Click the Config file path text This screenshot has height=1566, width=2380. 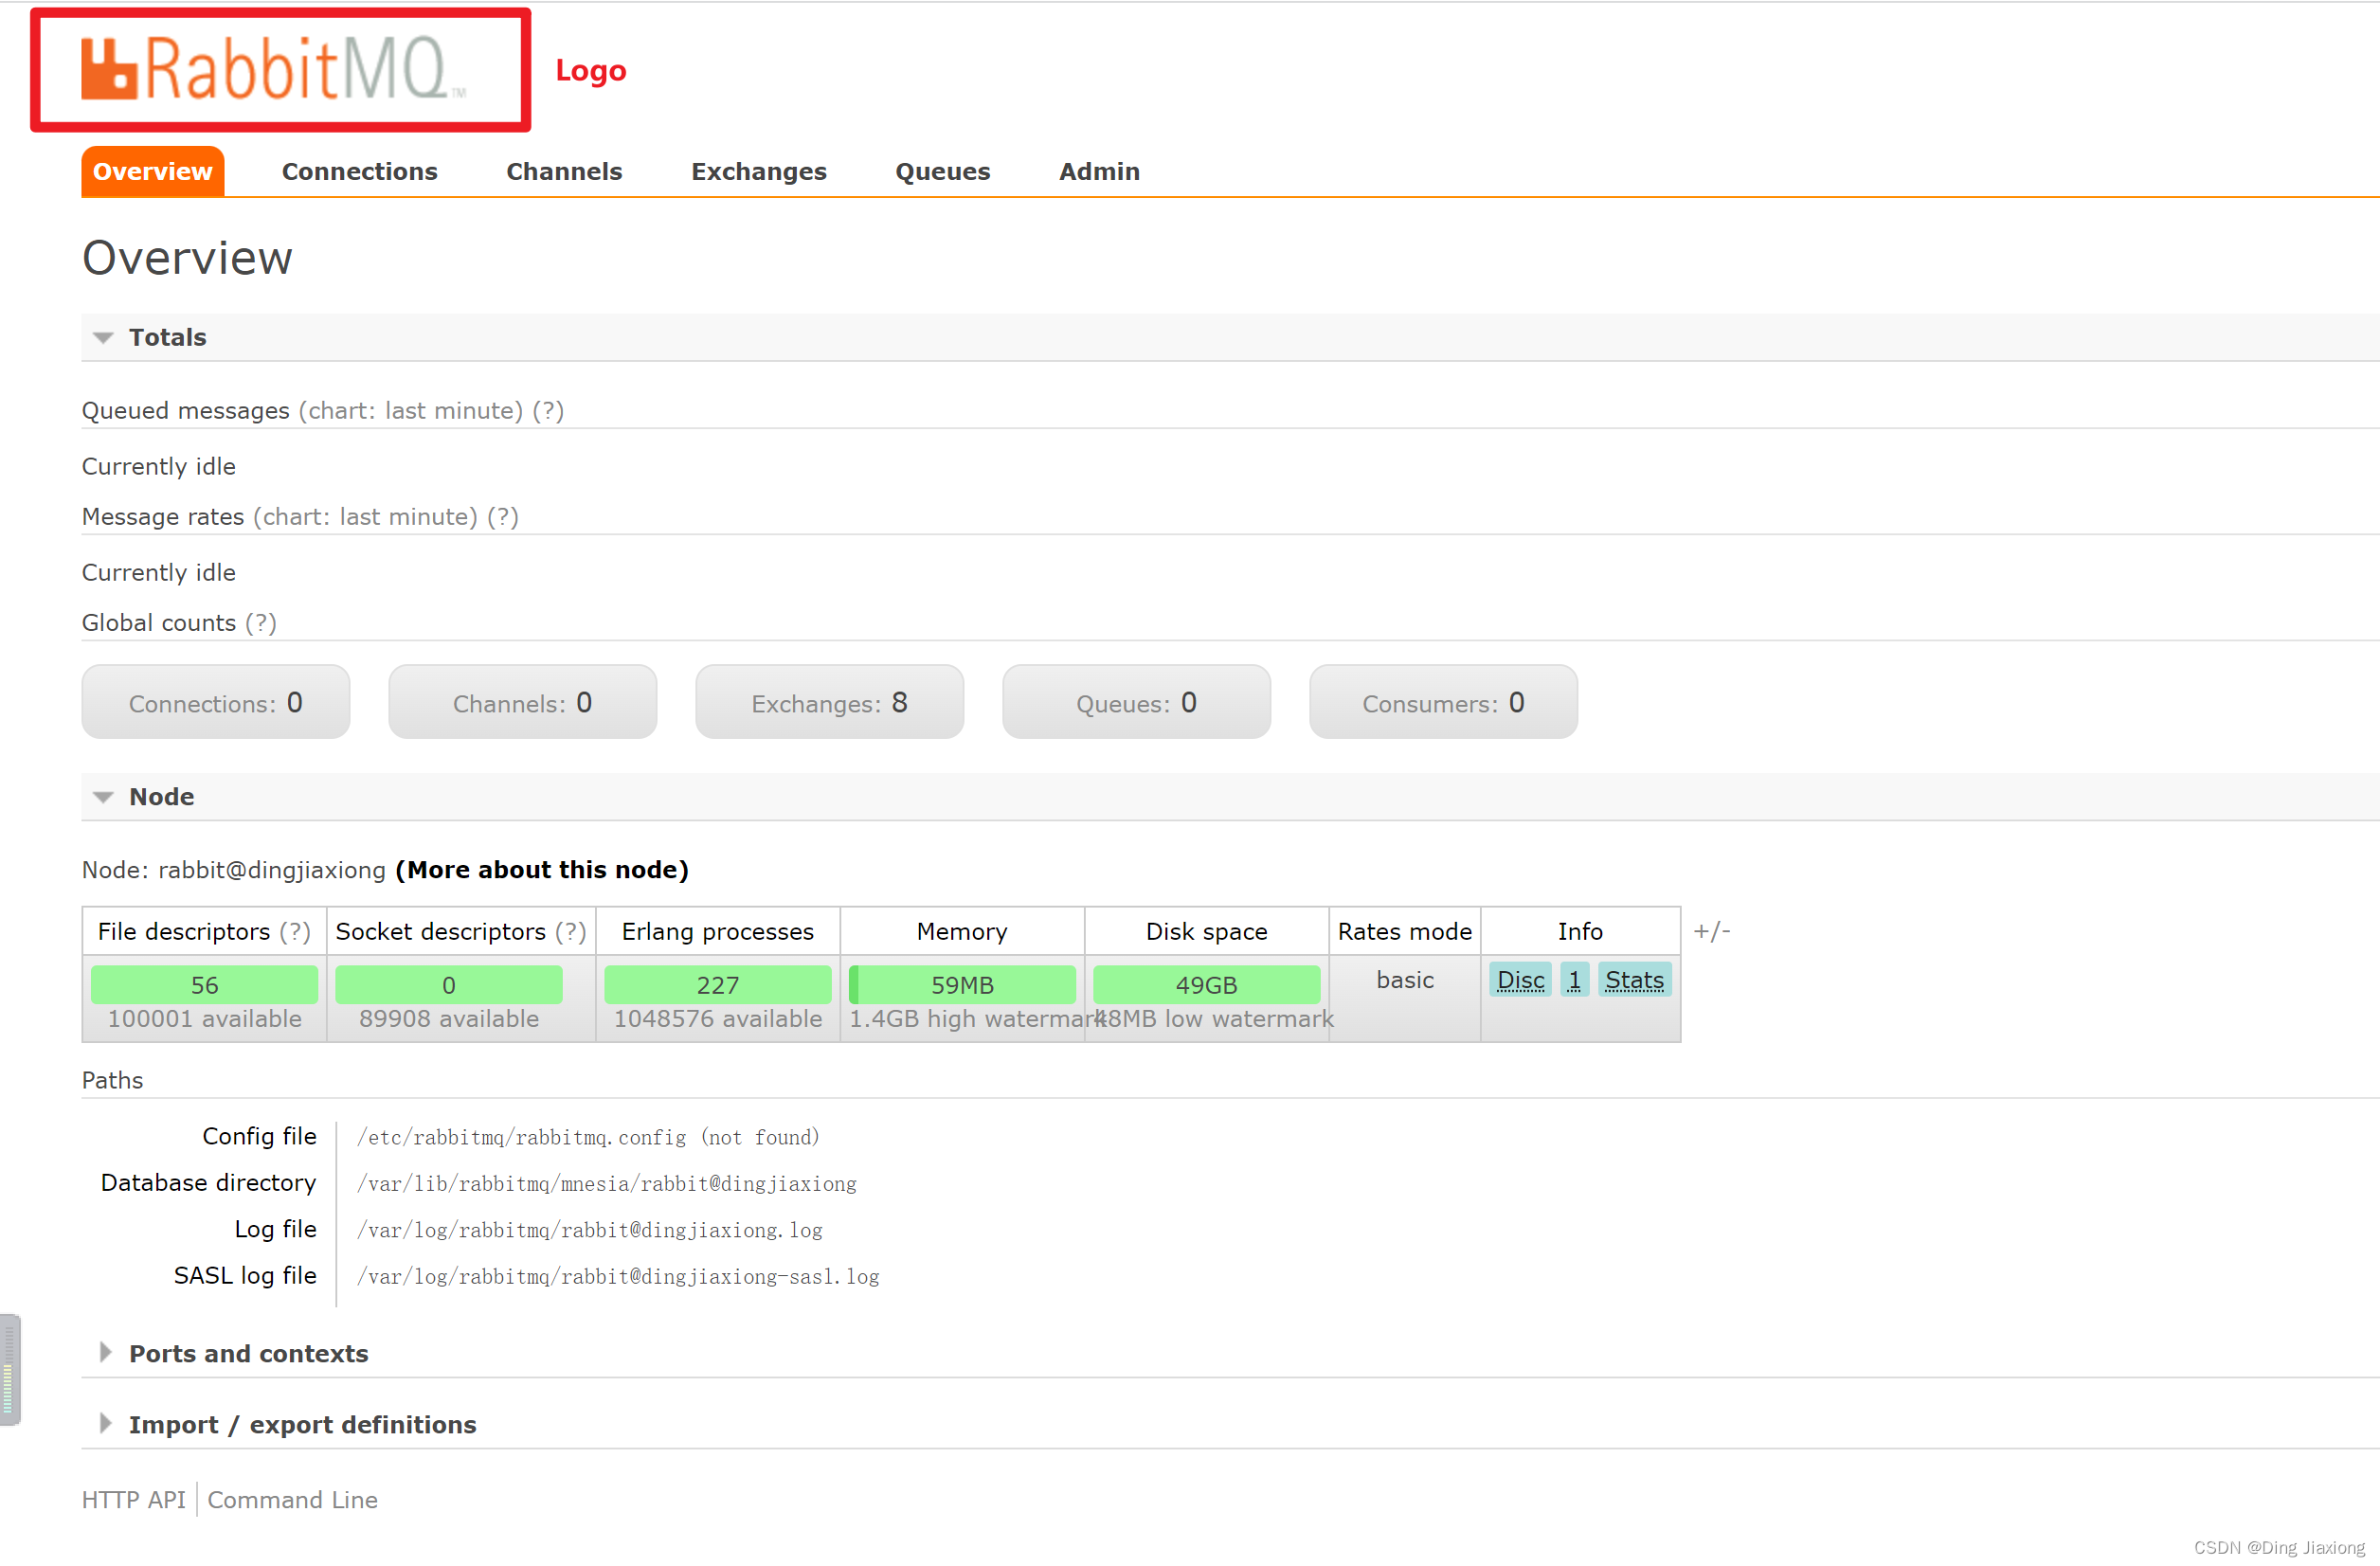pyautogui.click(x=589, y=1137)
